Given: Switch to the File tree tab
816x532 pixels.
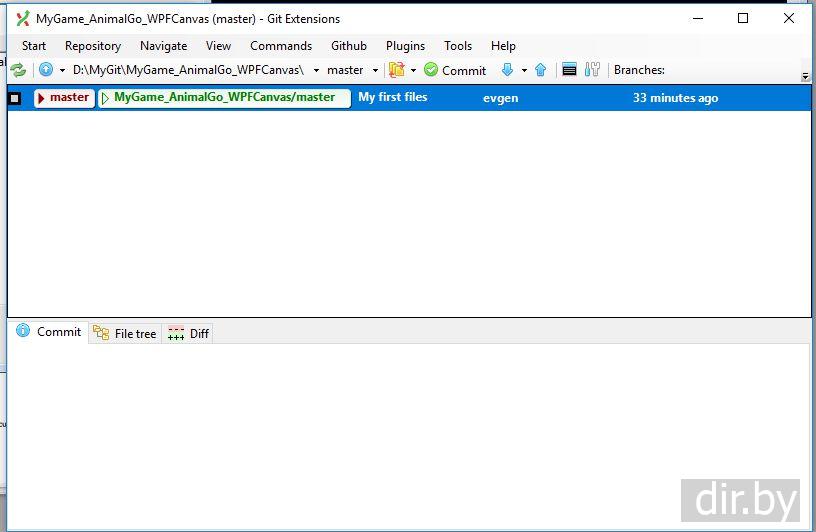Looking at the screenshot, I should pos(126,334).
